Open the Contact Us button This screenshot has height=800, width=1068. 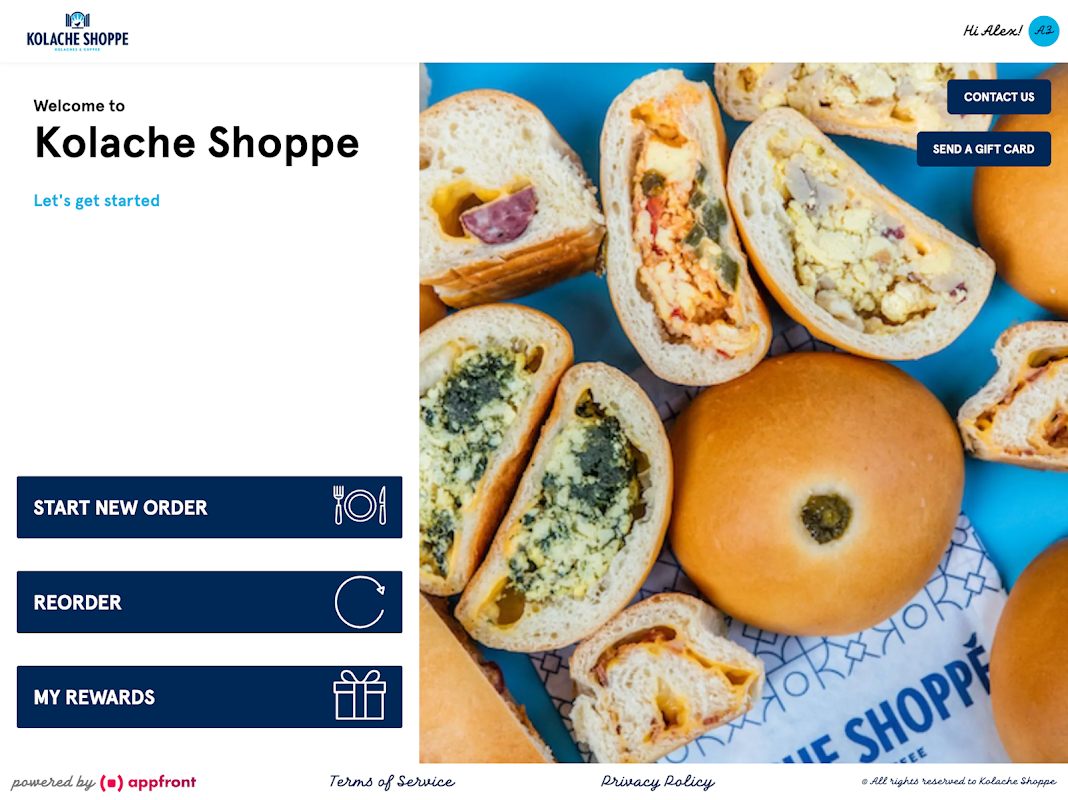click(999, 97)
